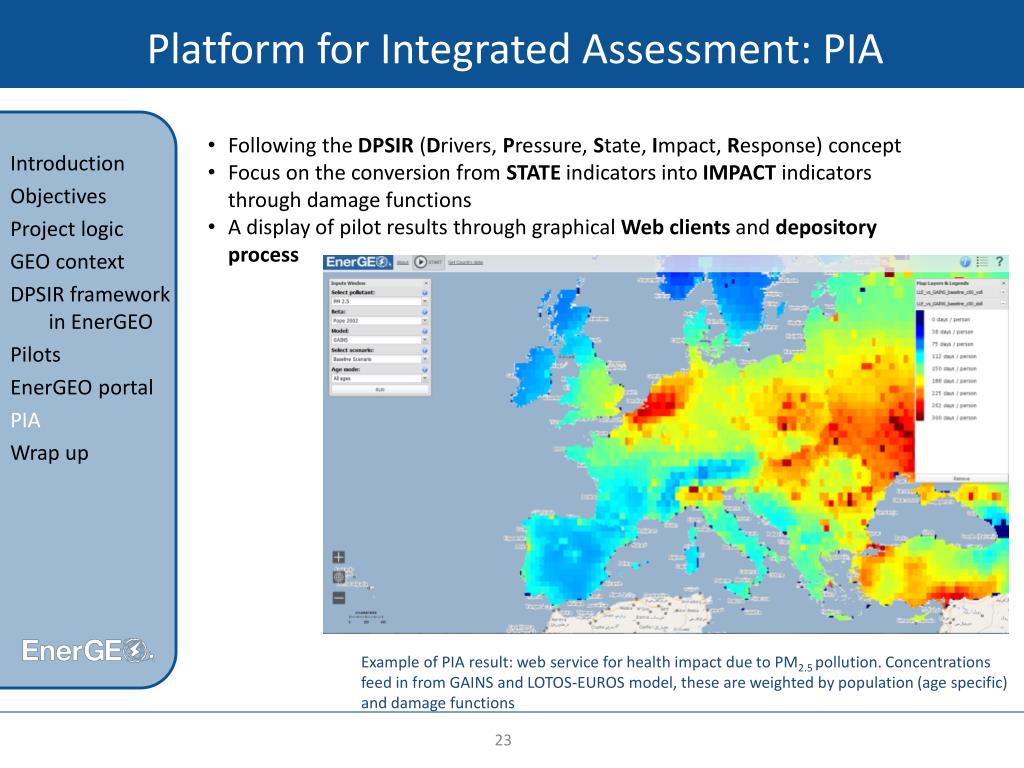Click the info icon next to Select scenario
The width and height of the screenshot is (1024, 768).
coord(424,351)
